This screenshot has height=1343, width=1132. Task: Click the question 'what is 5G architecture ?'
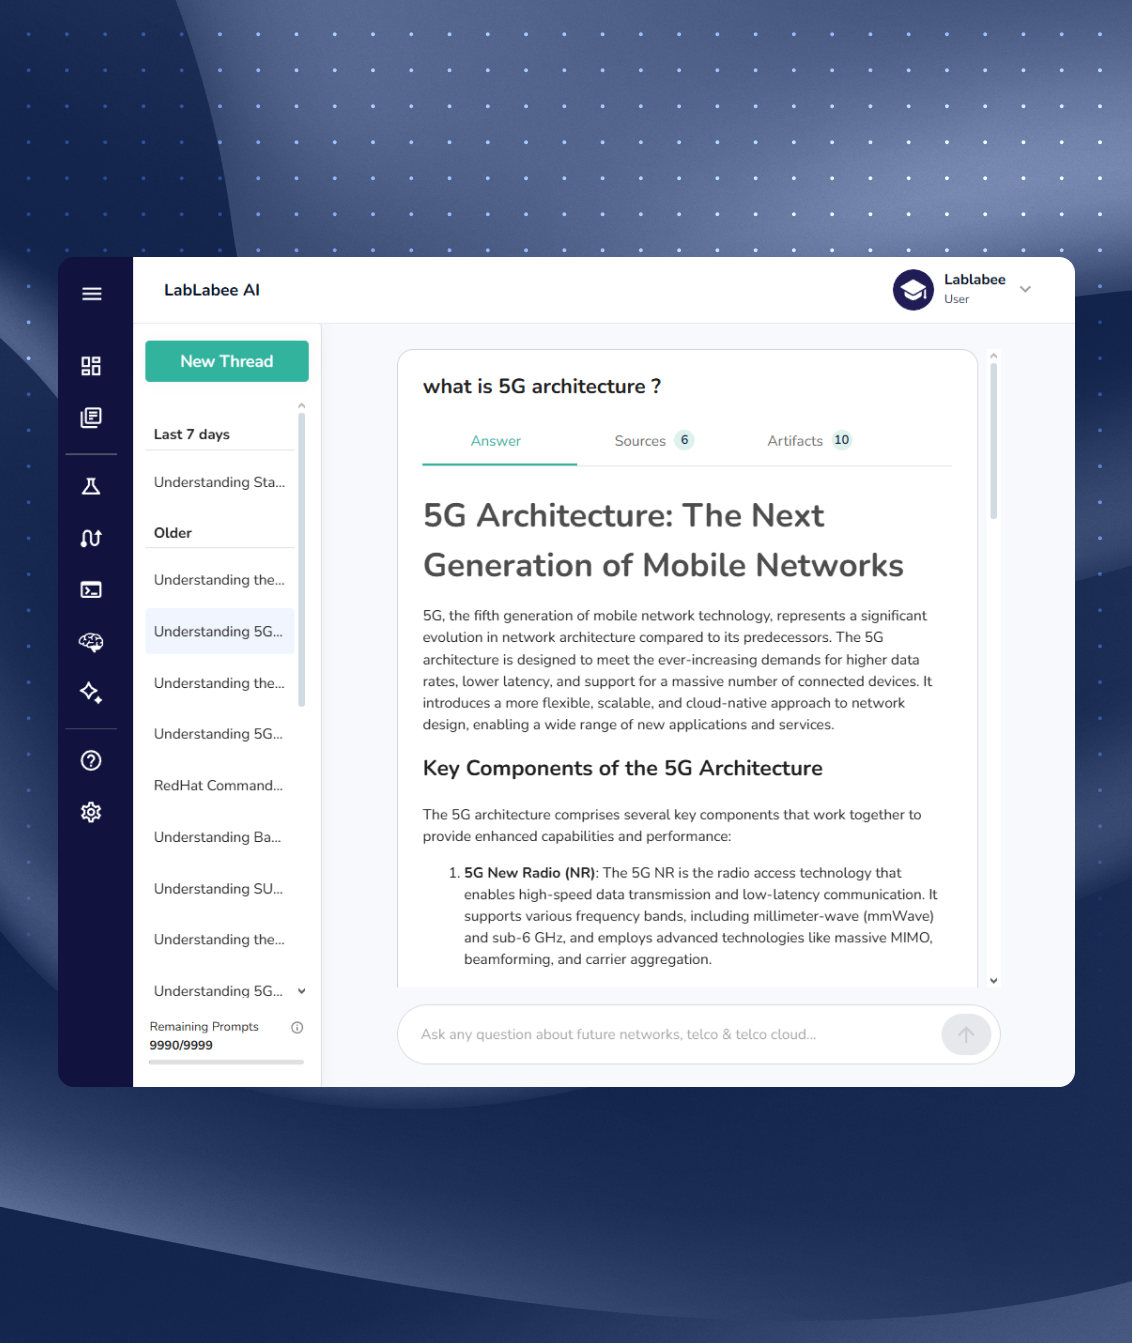click(x=542, y=386)
